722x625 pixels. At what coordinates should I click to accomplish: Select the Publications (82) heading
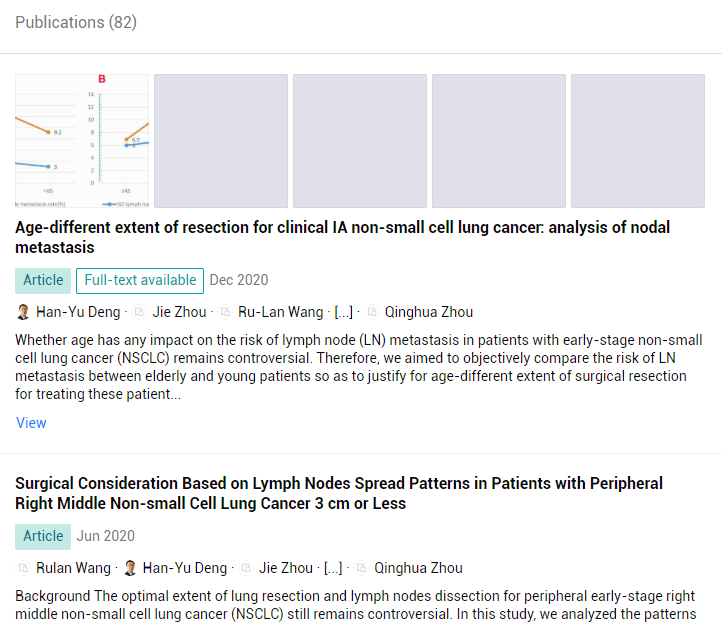[x=76, y=22]
